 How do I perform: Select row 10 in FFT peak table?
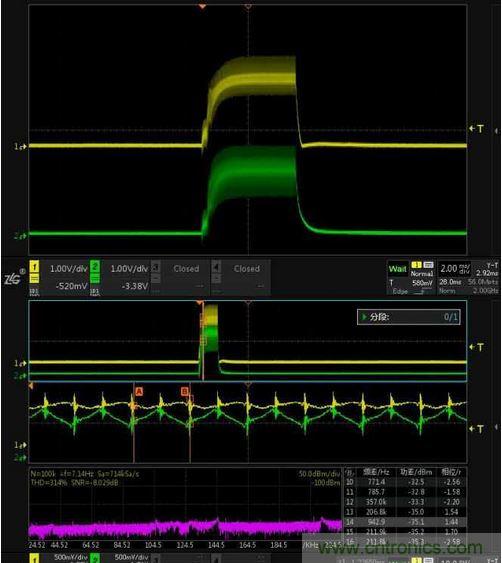click(405, 482)
